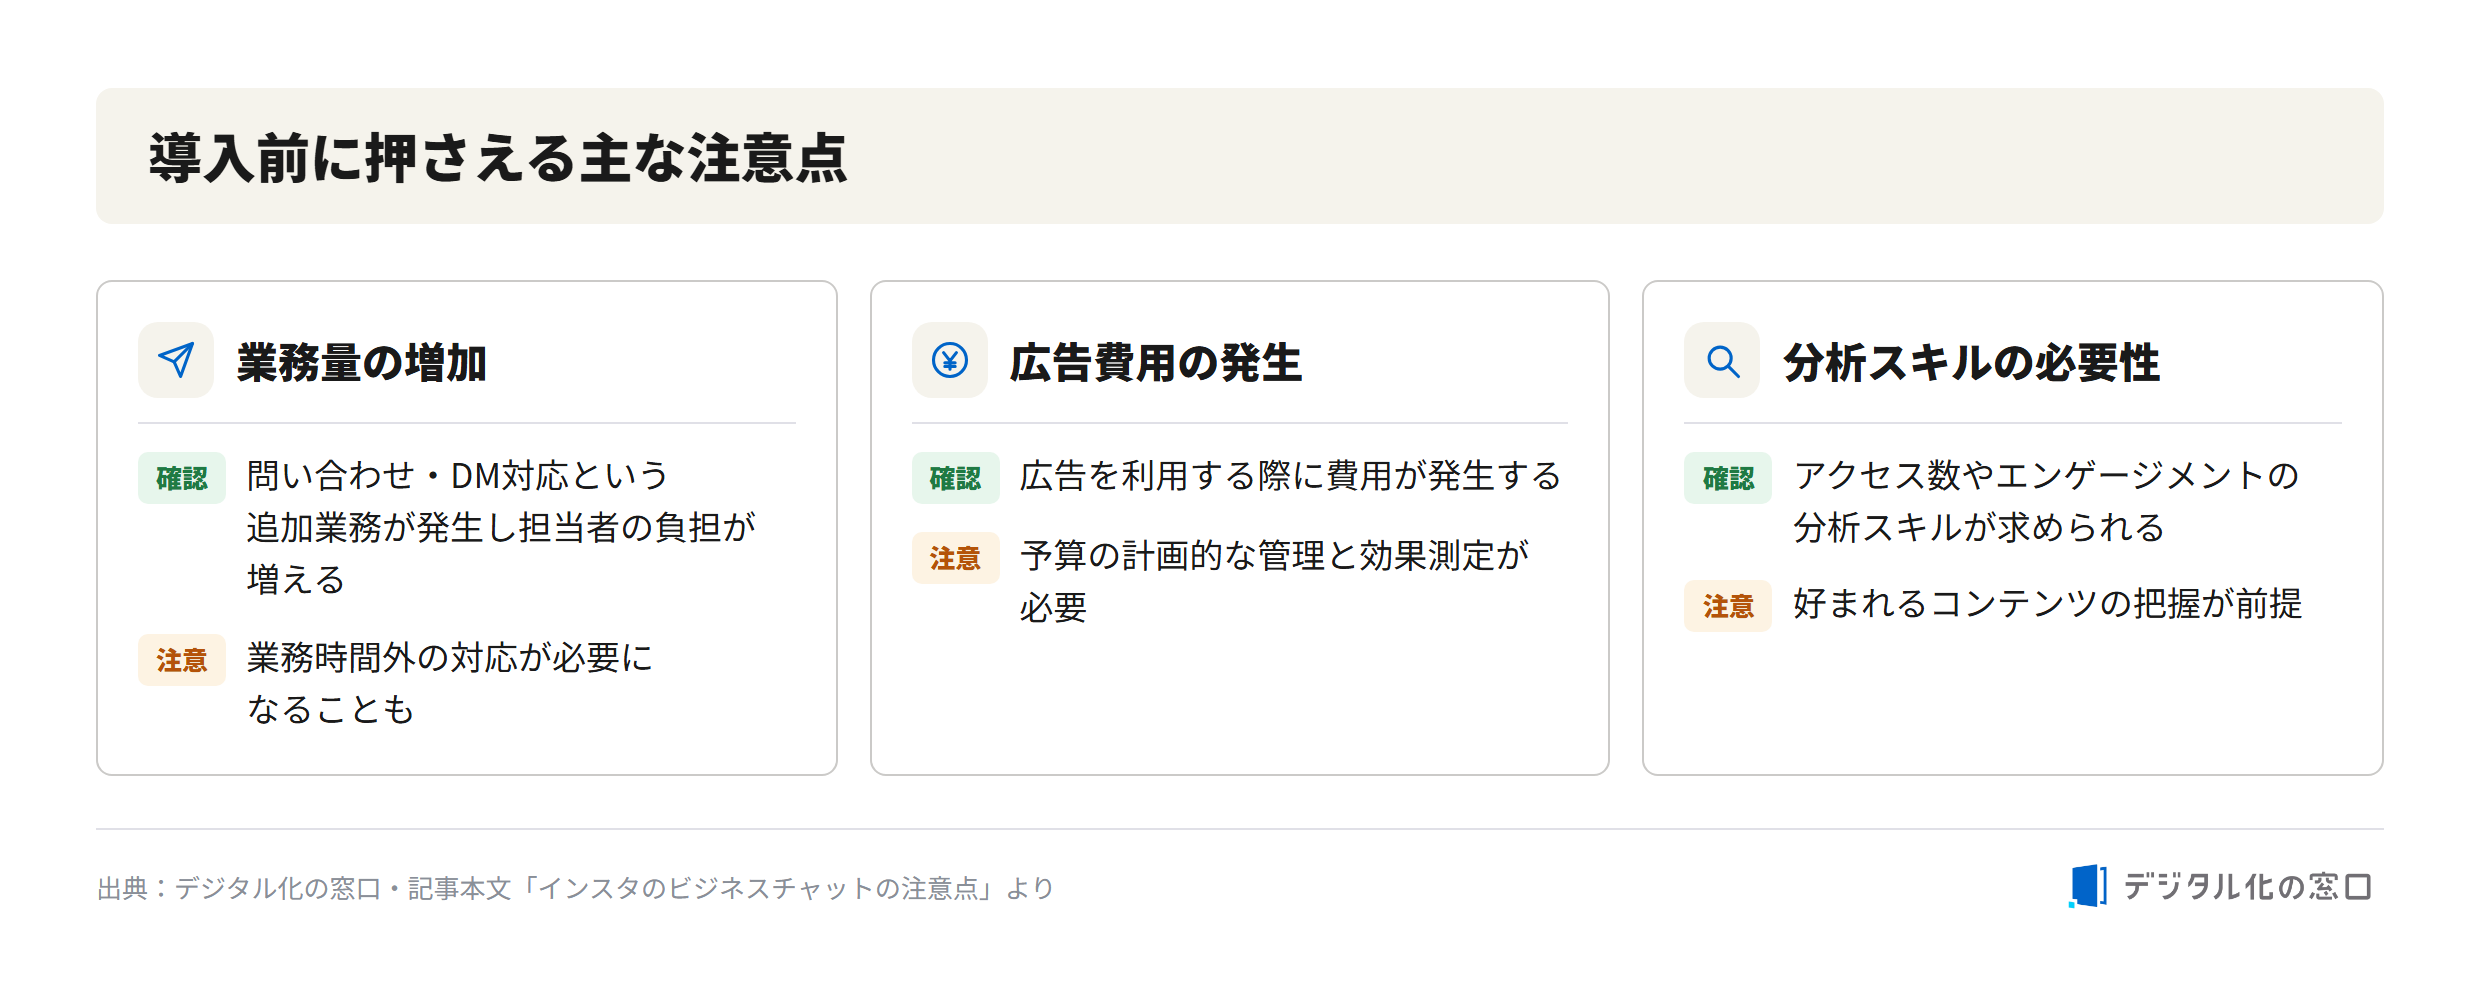Click the text 好まれるコンテンツの把握が前提

2047,604
